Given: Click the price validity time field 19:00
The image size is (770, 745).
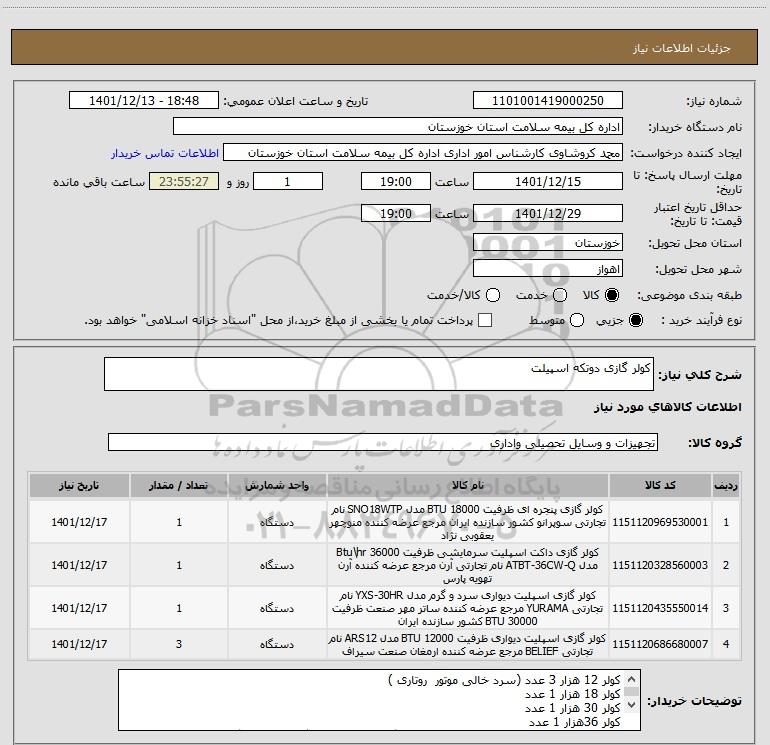Looking at the screenshot, I should 396,213.
